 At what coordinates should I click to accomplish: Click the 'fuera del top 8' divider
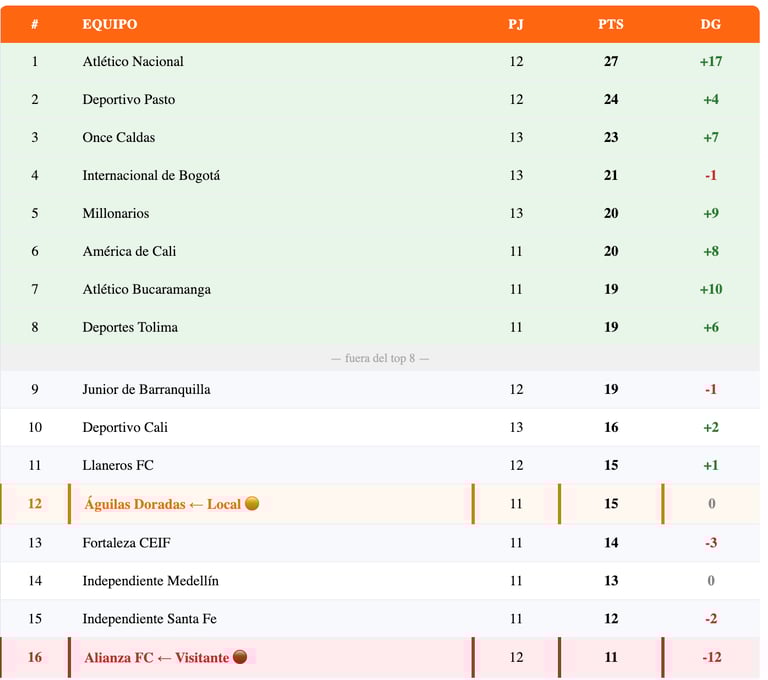380,358
